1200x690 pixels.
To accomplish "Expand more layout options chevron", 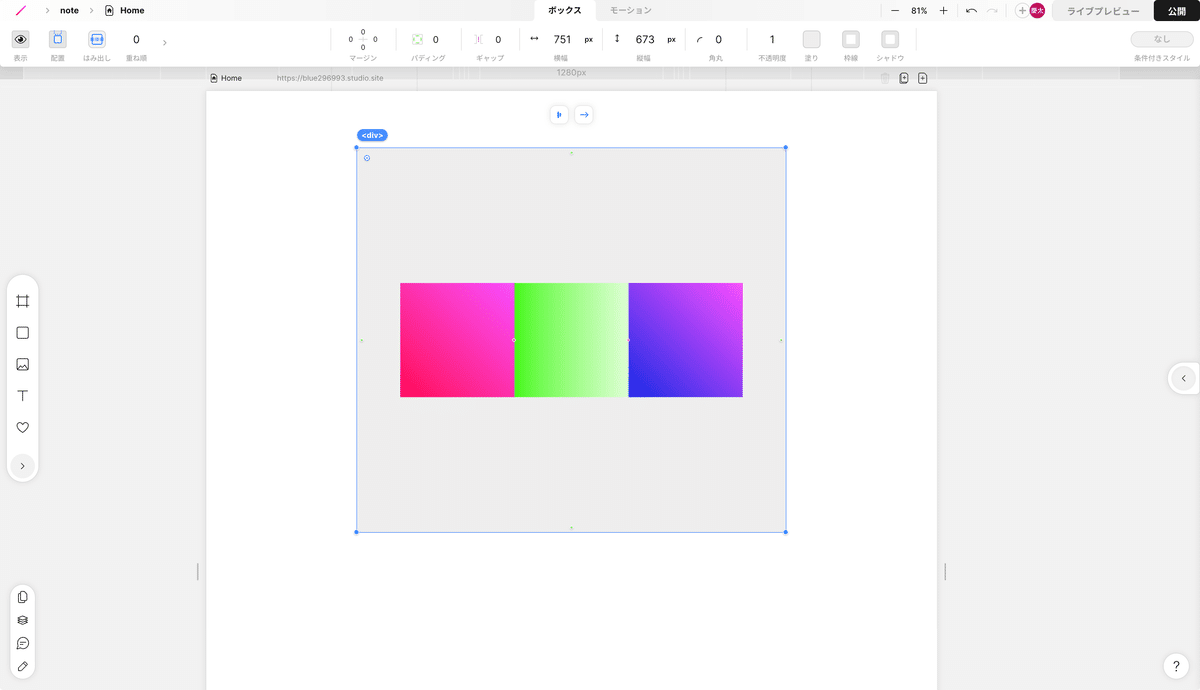I will coord(165,42).
